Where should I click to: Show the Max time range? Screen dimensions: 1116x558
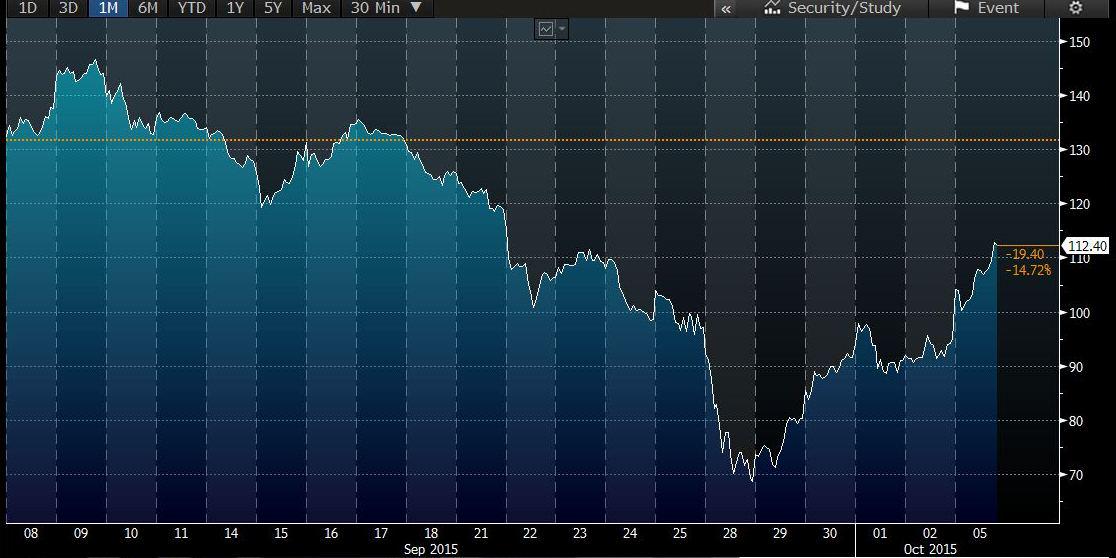point(316,8)
